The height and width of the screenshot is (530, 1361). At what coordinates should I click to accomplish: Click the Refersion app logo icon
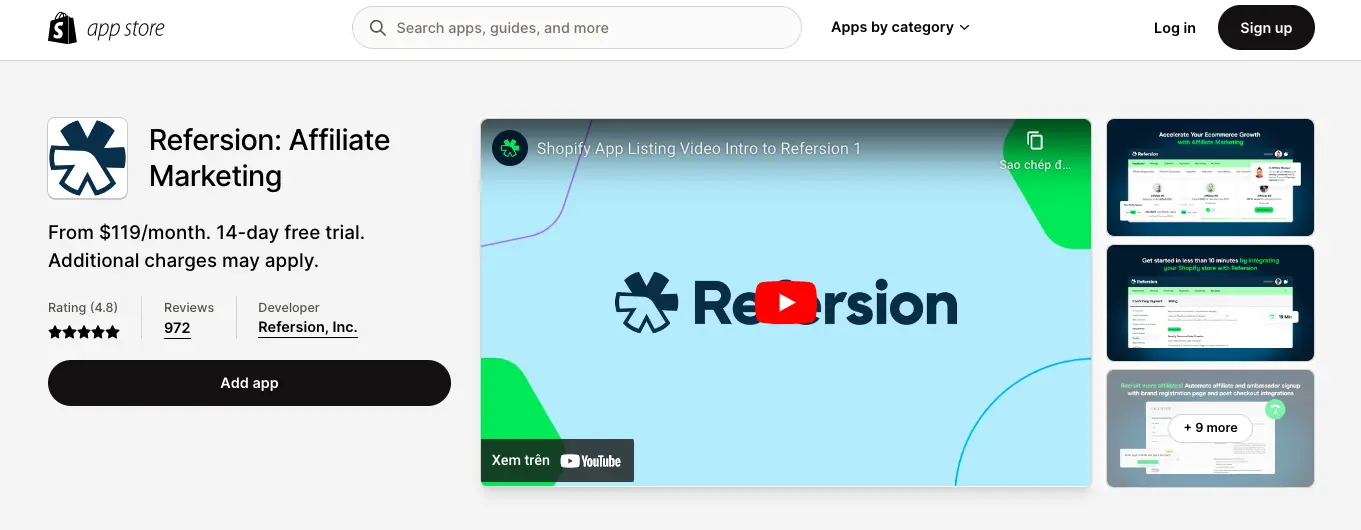click(88, 158)
